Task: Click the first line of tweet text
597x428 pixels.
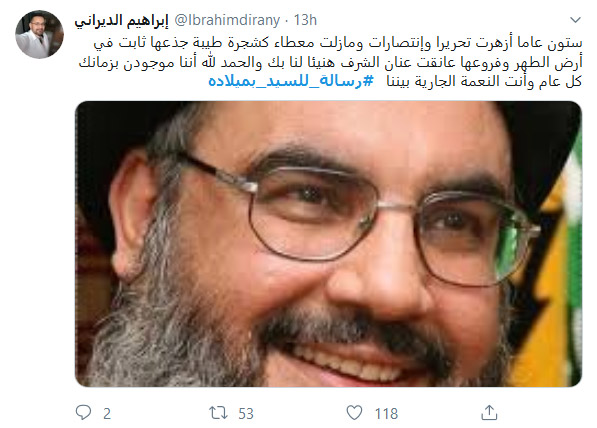Action: [338, 43]
